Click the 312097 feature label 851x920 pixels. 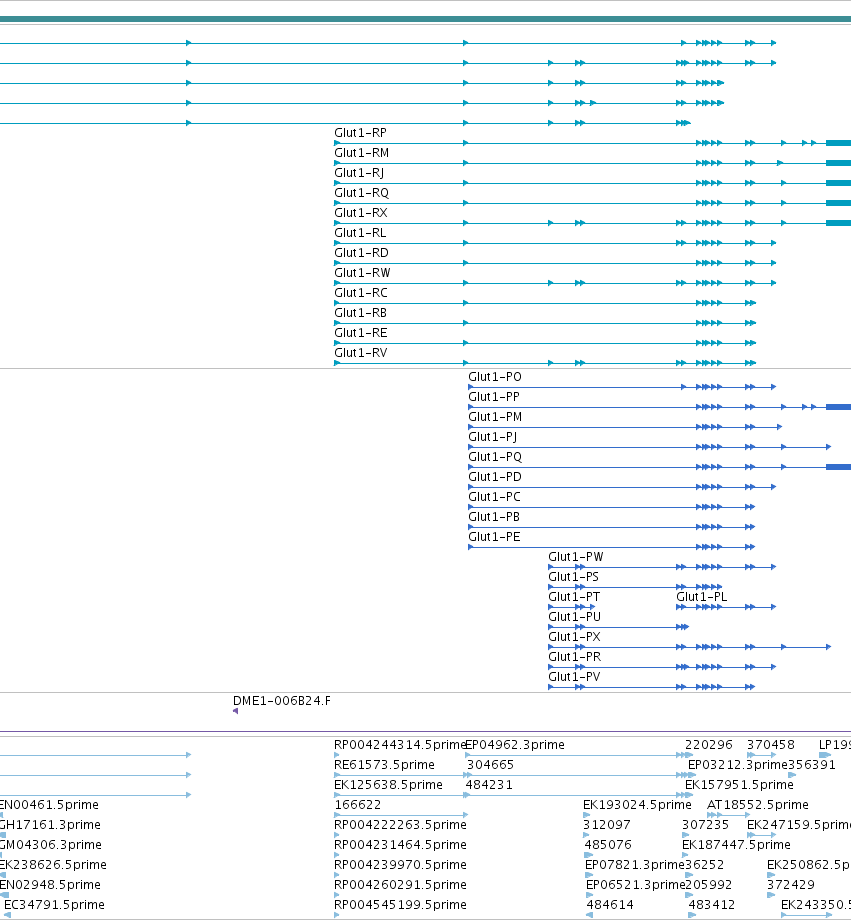click(607, 824)
